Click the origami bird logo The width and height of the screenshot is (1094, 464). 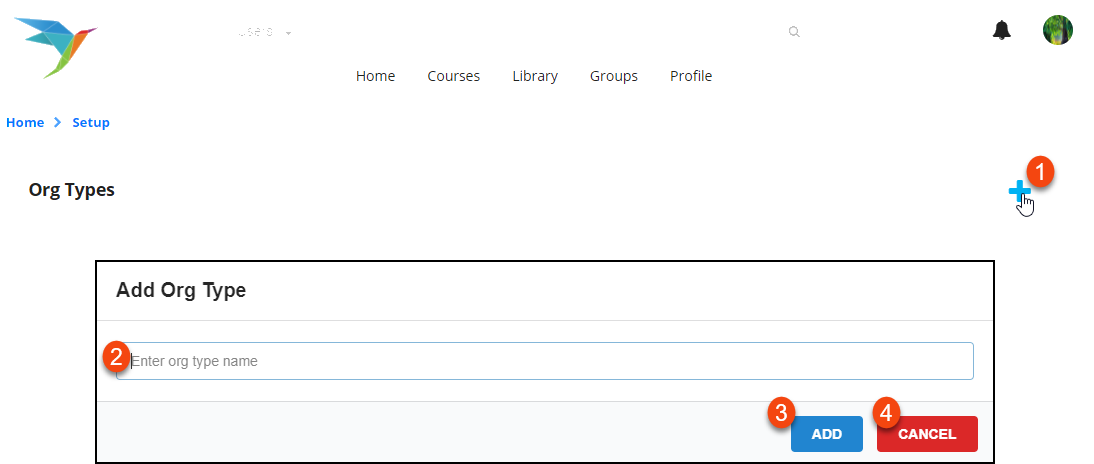coord(56,47)
